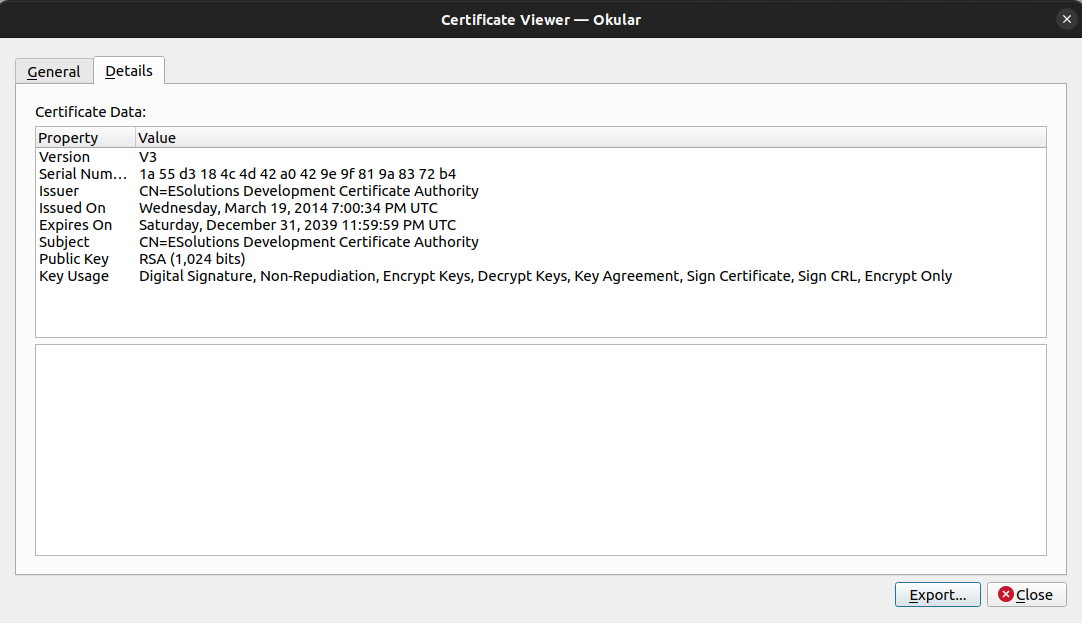The width and height of the screenshot is (1082, 623).
Task: Select the Serial Number row
Action: tap(540, 174)
